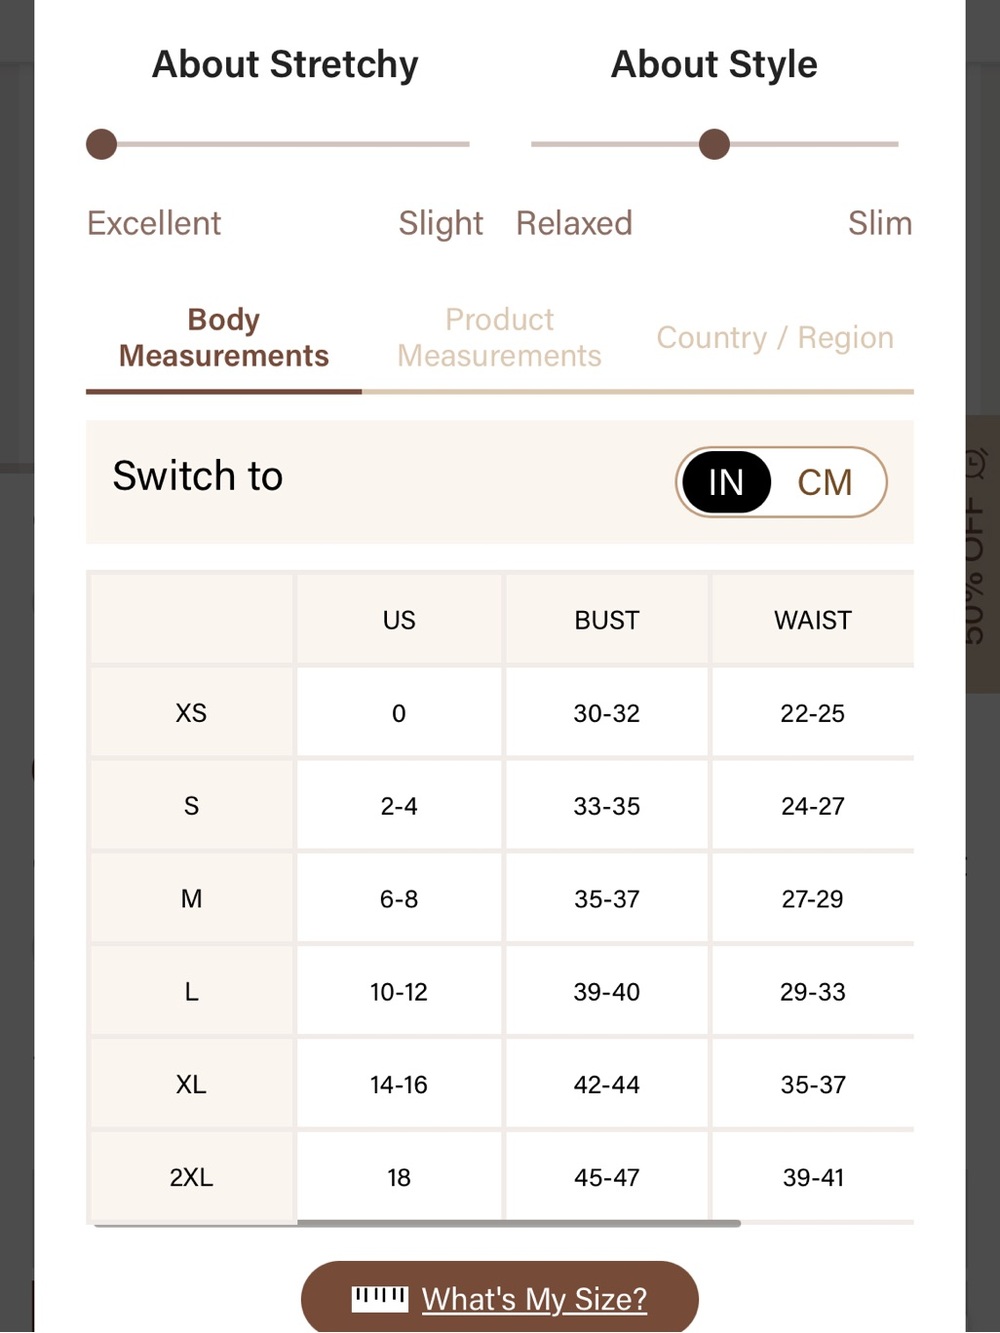Click the WAIST column header
1000x1333 pixels.
[813, 620]
